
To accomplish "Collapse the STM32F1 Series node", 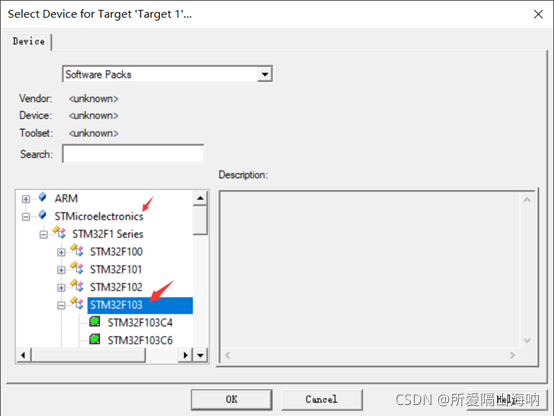I will pos(43,235).
